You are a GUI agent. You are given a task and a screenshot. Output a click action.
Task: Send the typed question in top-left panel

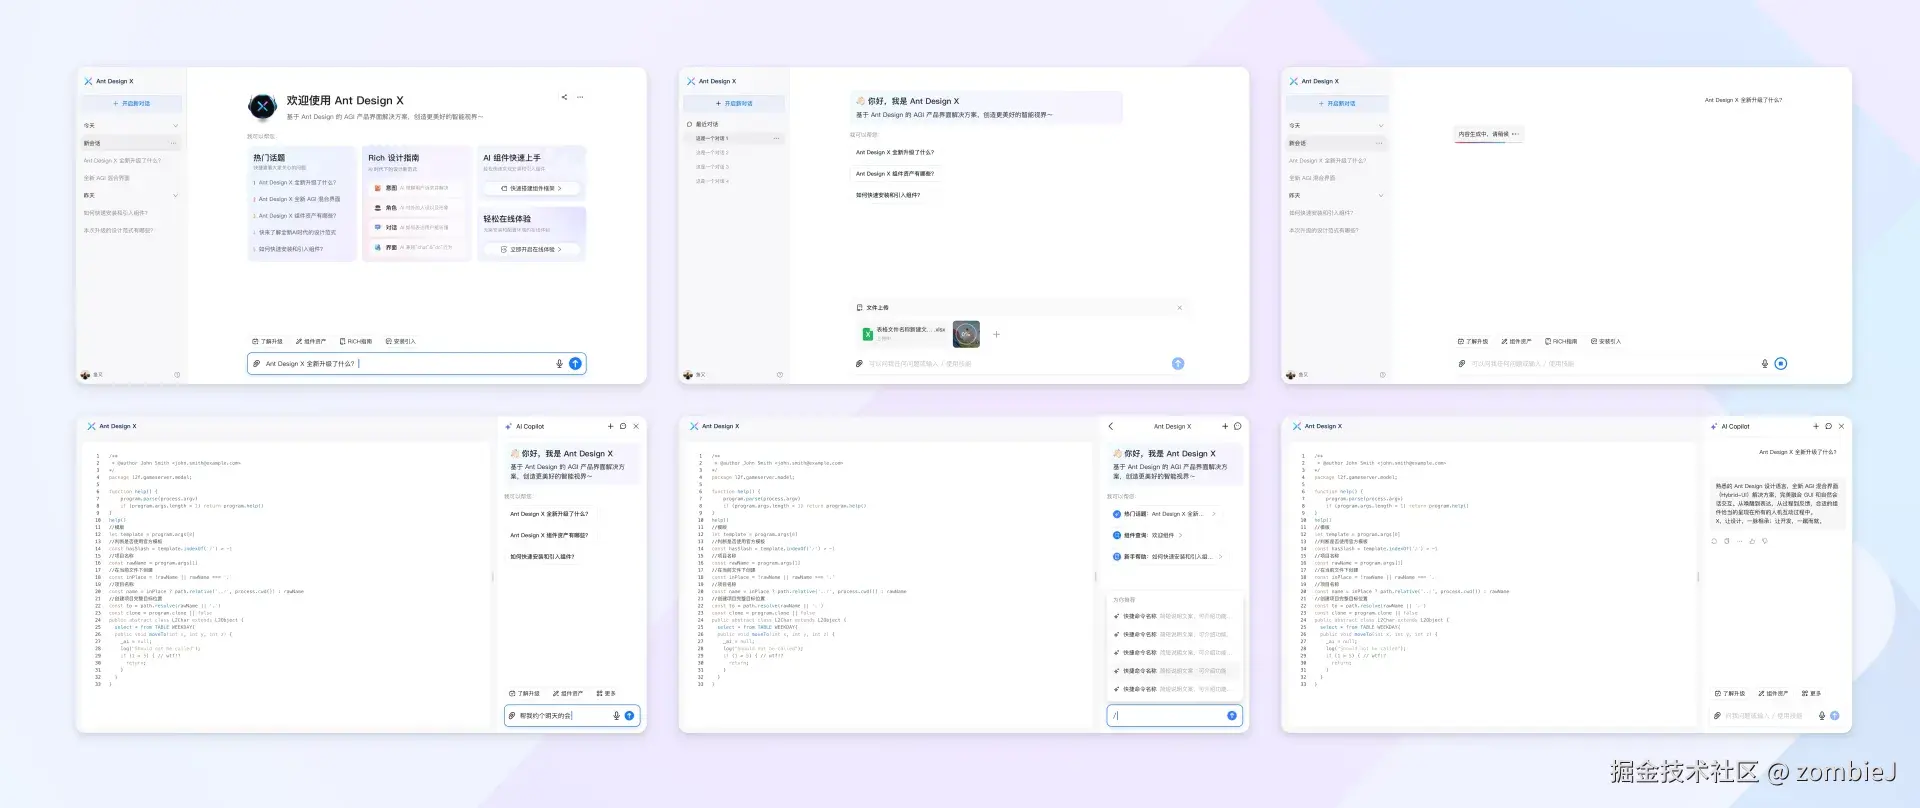click(575, 364)
